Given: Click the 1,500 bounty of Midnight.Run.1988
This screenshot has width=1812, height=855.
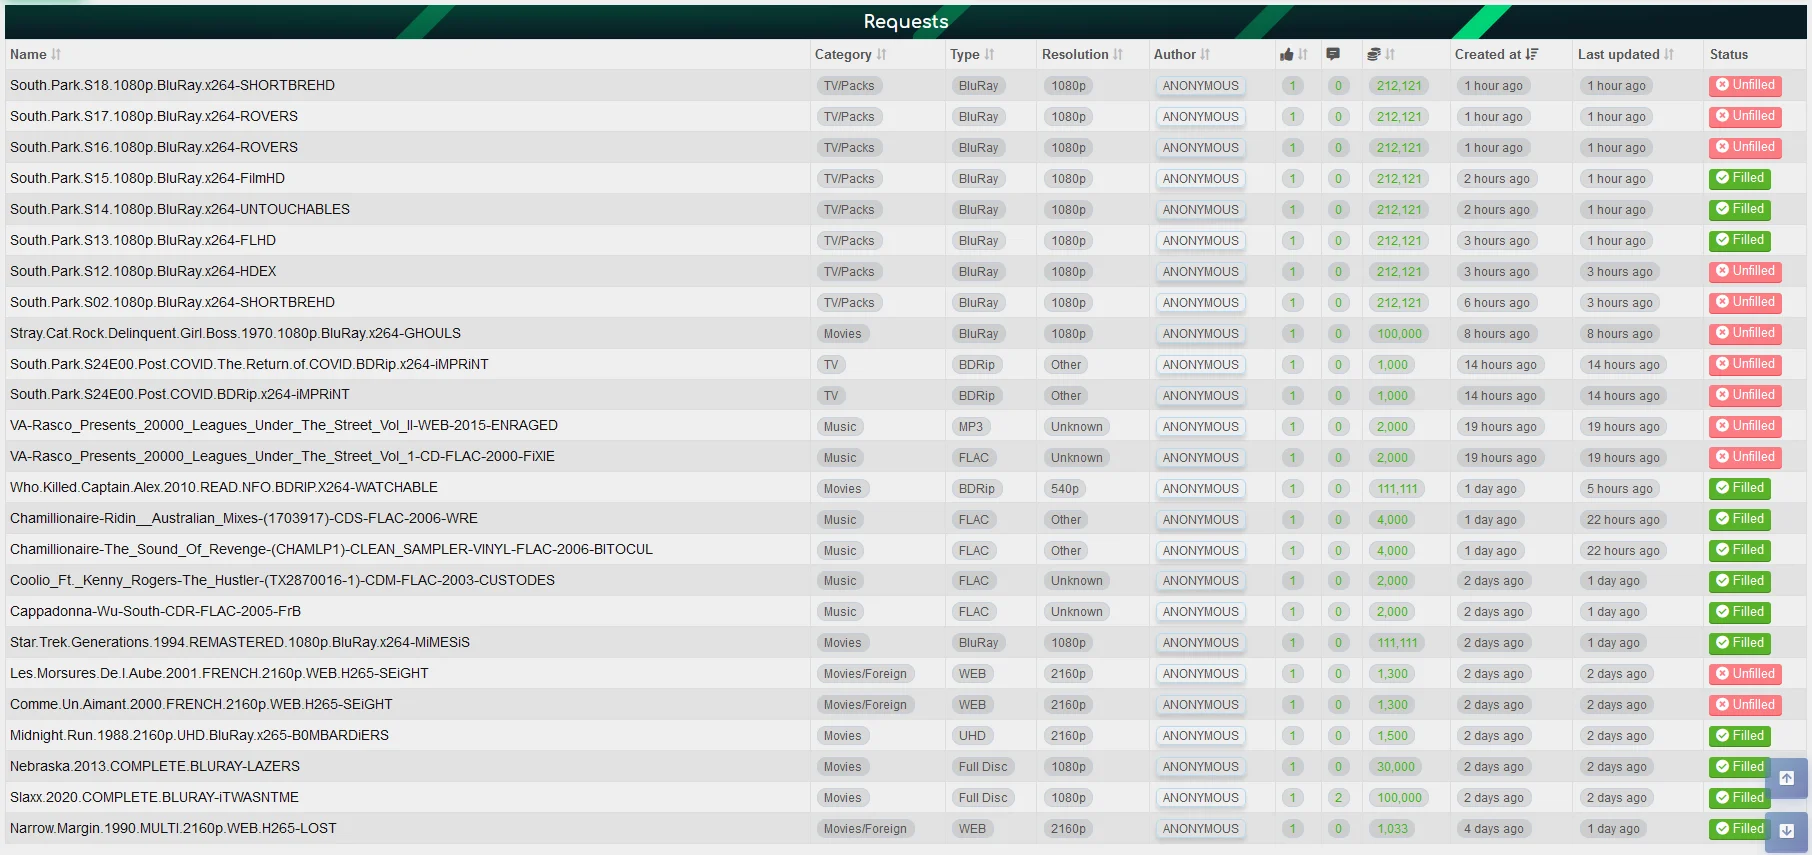Looking at the screenshot, I should coord(1392,736).
